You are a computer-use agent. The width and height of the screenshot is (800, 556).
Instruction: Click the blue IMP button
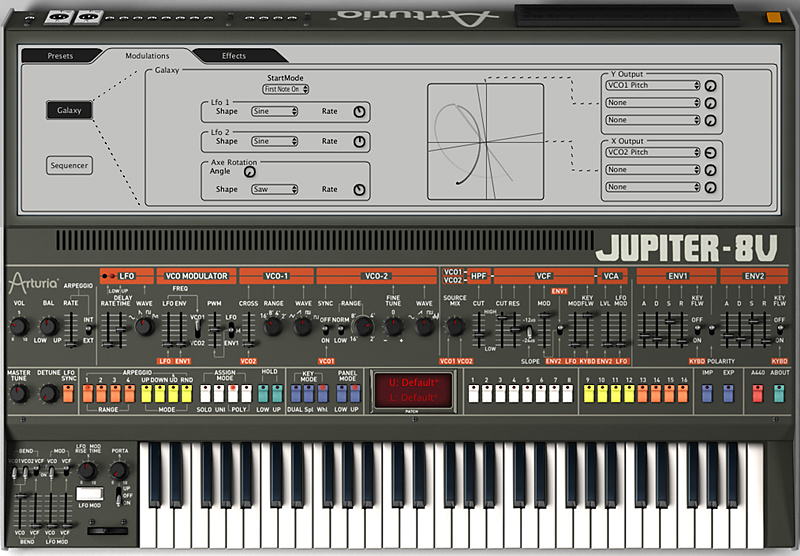[x=707, y=393]
